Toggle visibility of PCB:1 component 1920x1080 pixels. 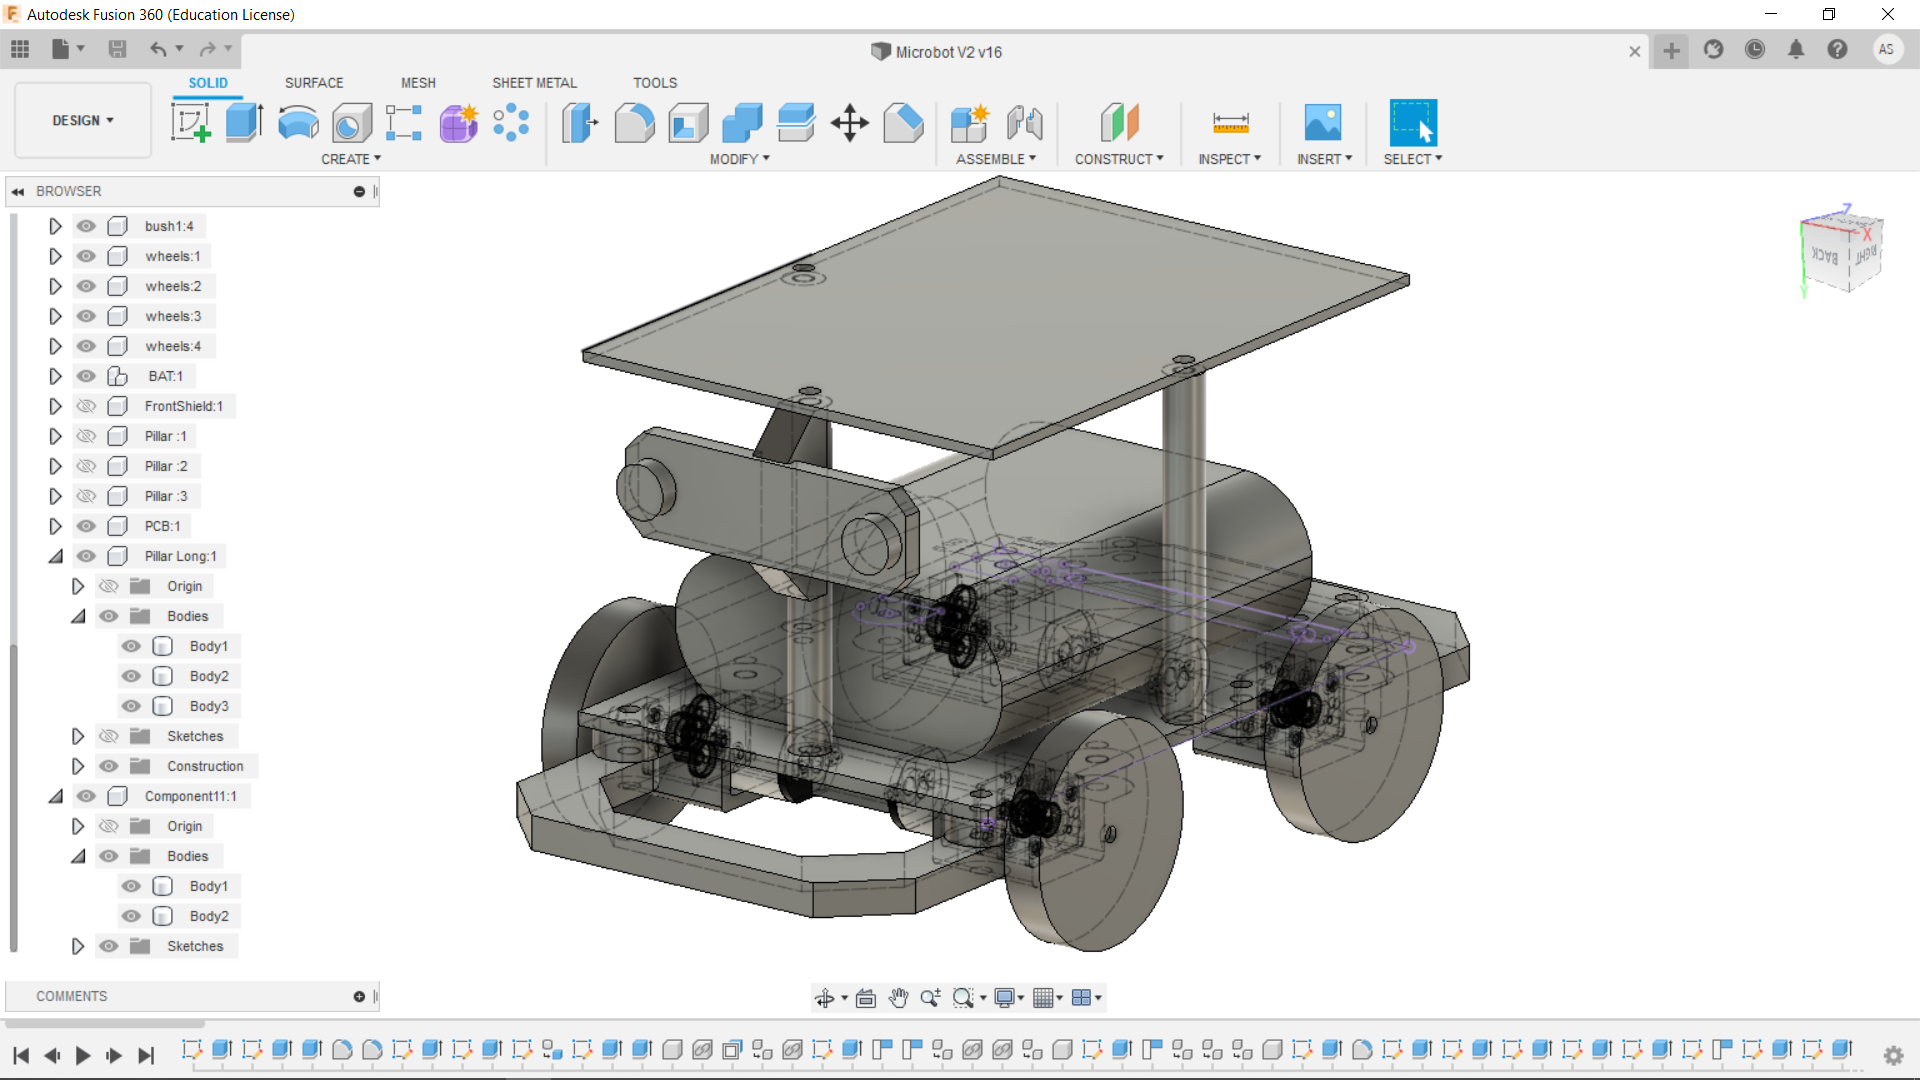tap(84, 525)
